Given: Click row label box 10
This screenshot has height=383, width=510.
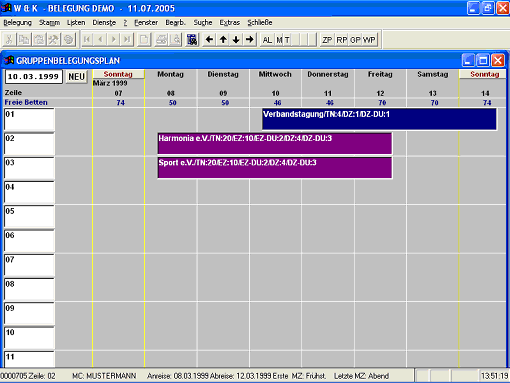Looking at the screenshot, I should click(x=29, y=338).
